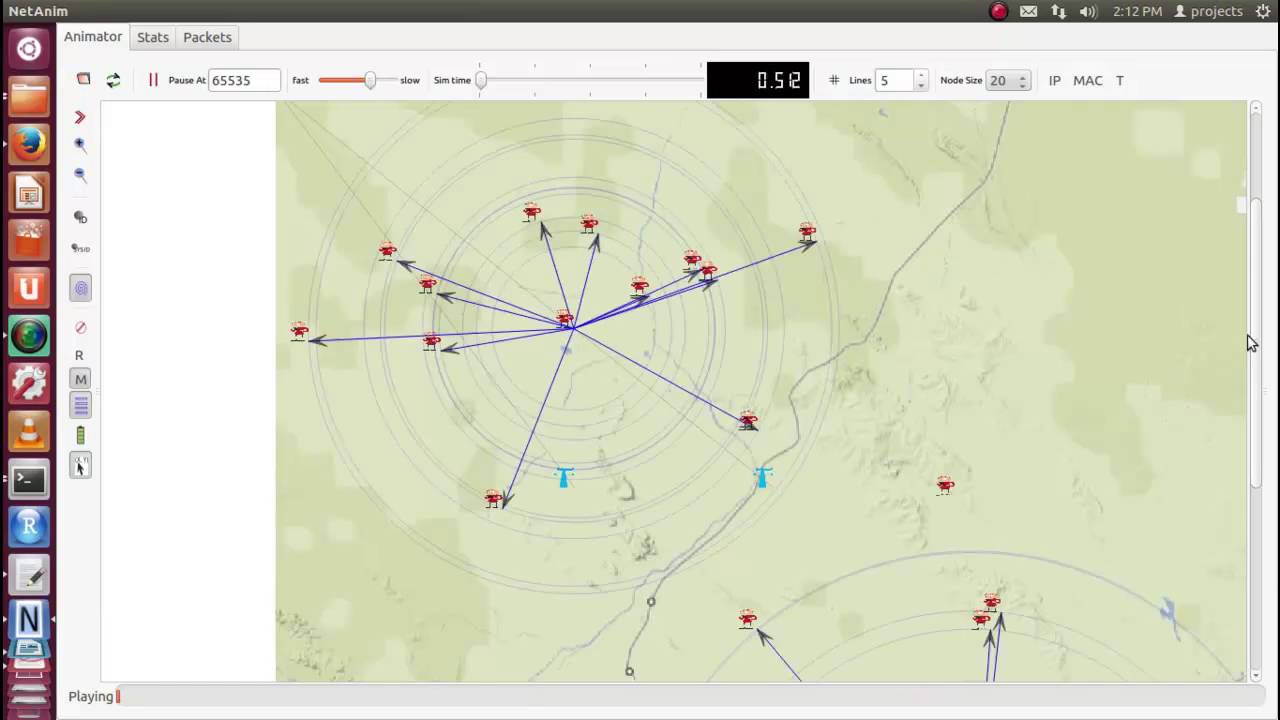Click the 2:12 PM clock
1280x720 pixels.
tap(1137, 11)
